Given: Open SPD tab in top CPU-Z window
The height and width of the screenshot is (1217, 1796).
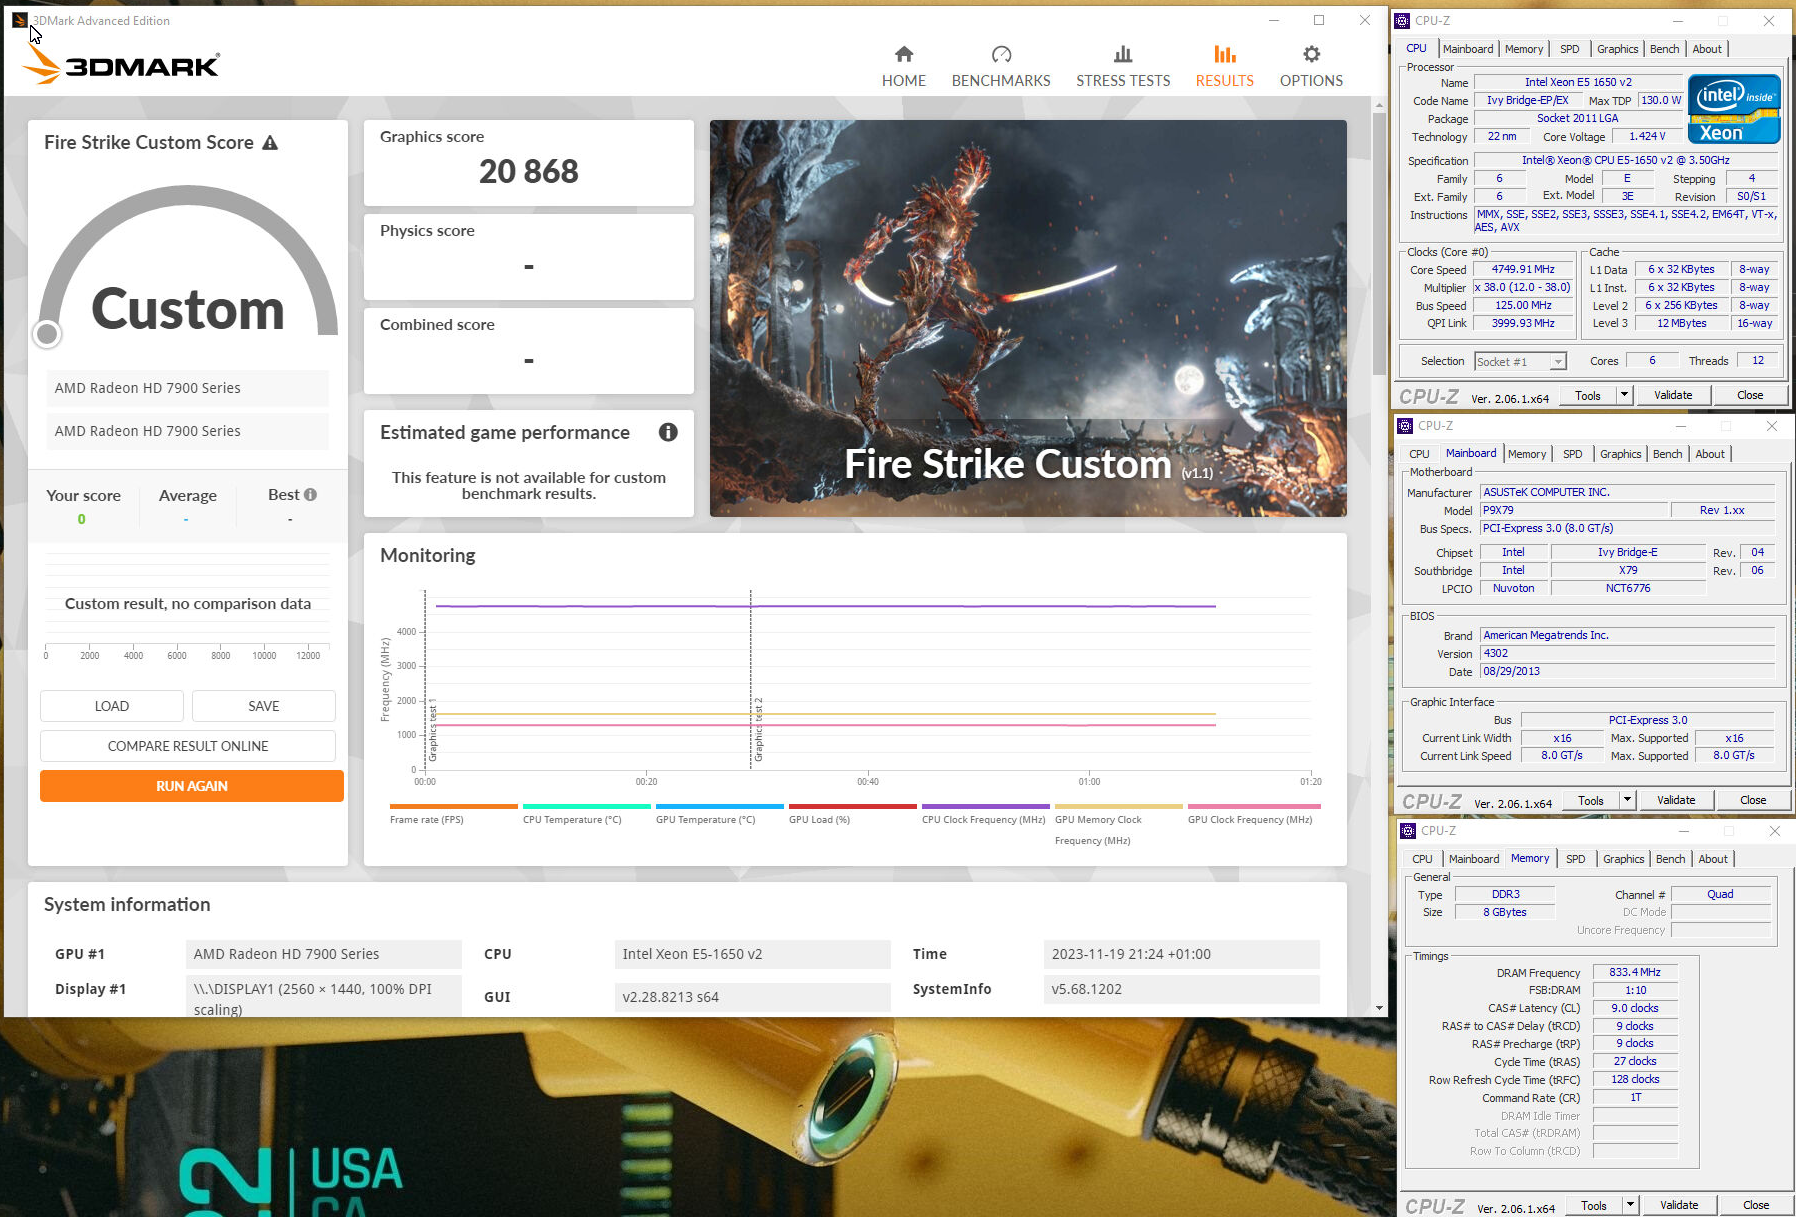Looking at the screenshot, I should click(x=1569, y=49).
